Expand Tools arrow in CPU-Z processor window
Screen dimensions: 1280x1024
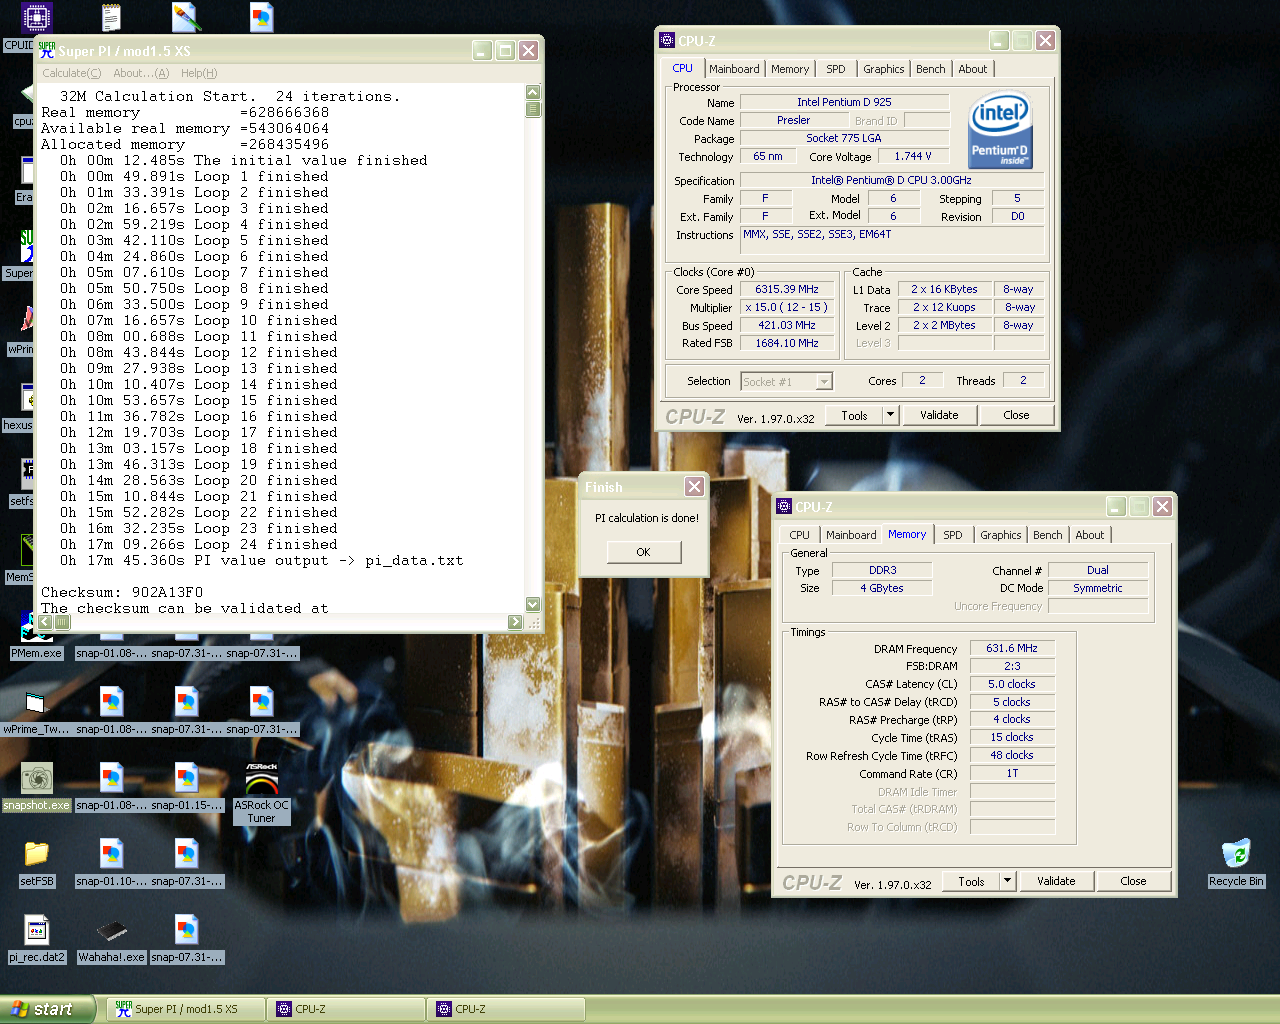(x=890, y=415)
